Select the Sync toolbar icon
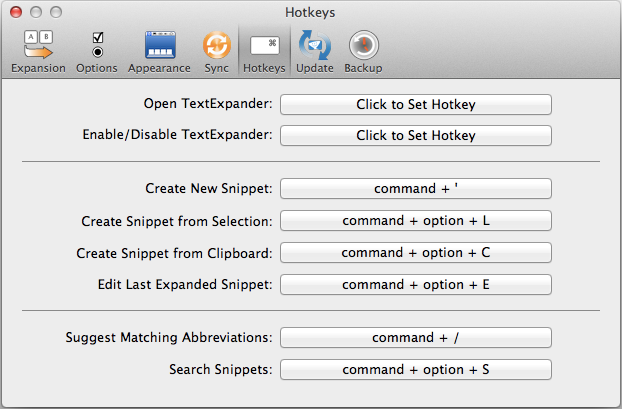The width and height of the screenshot is (622, 409). 216,52
